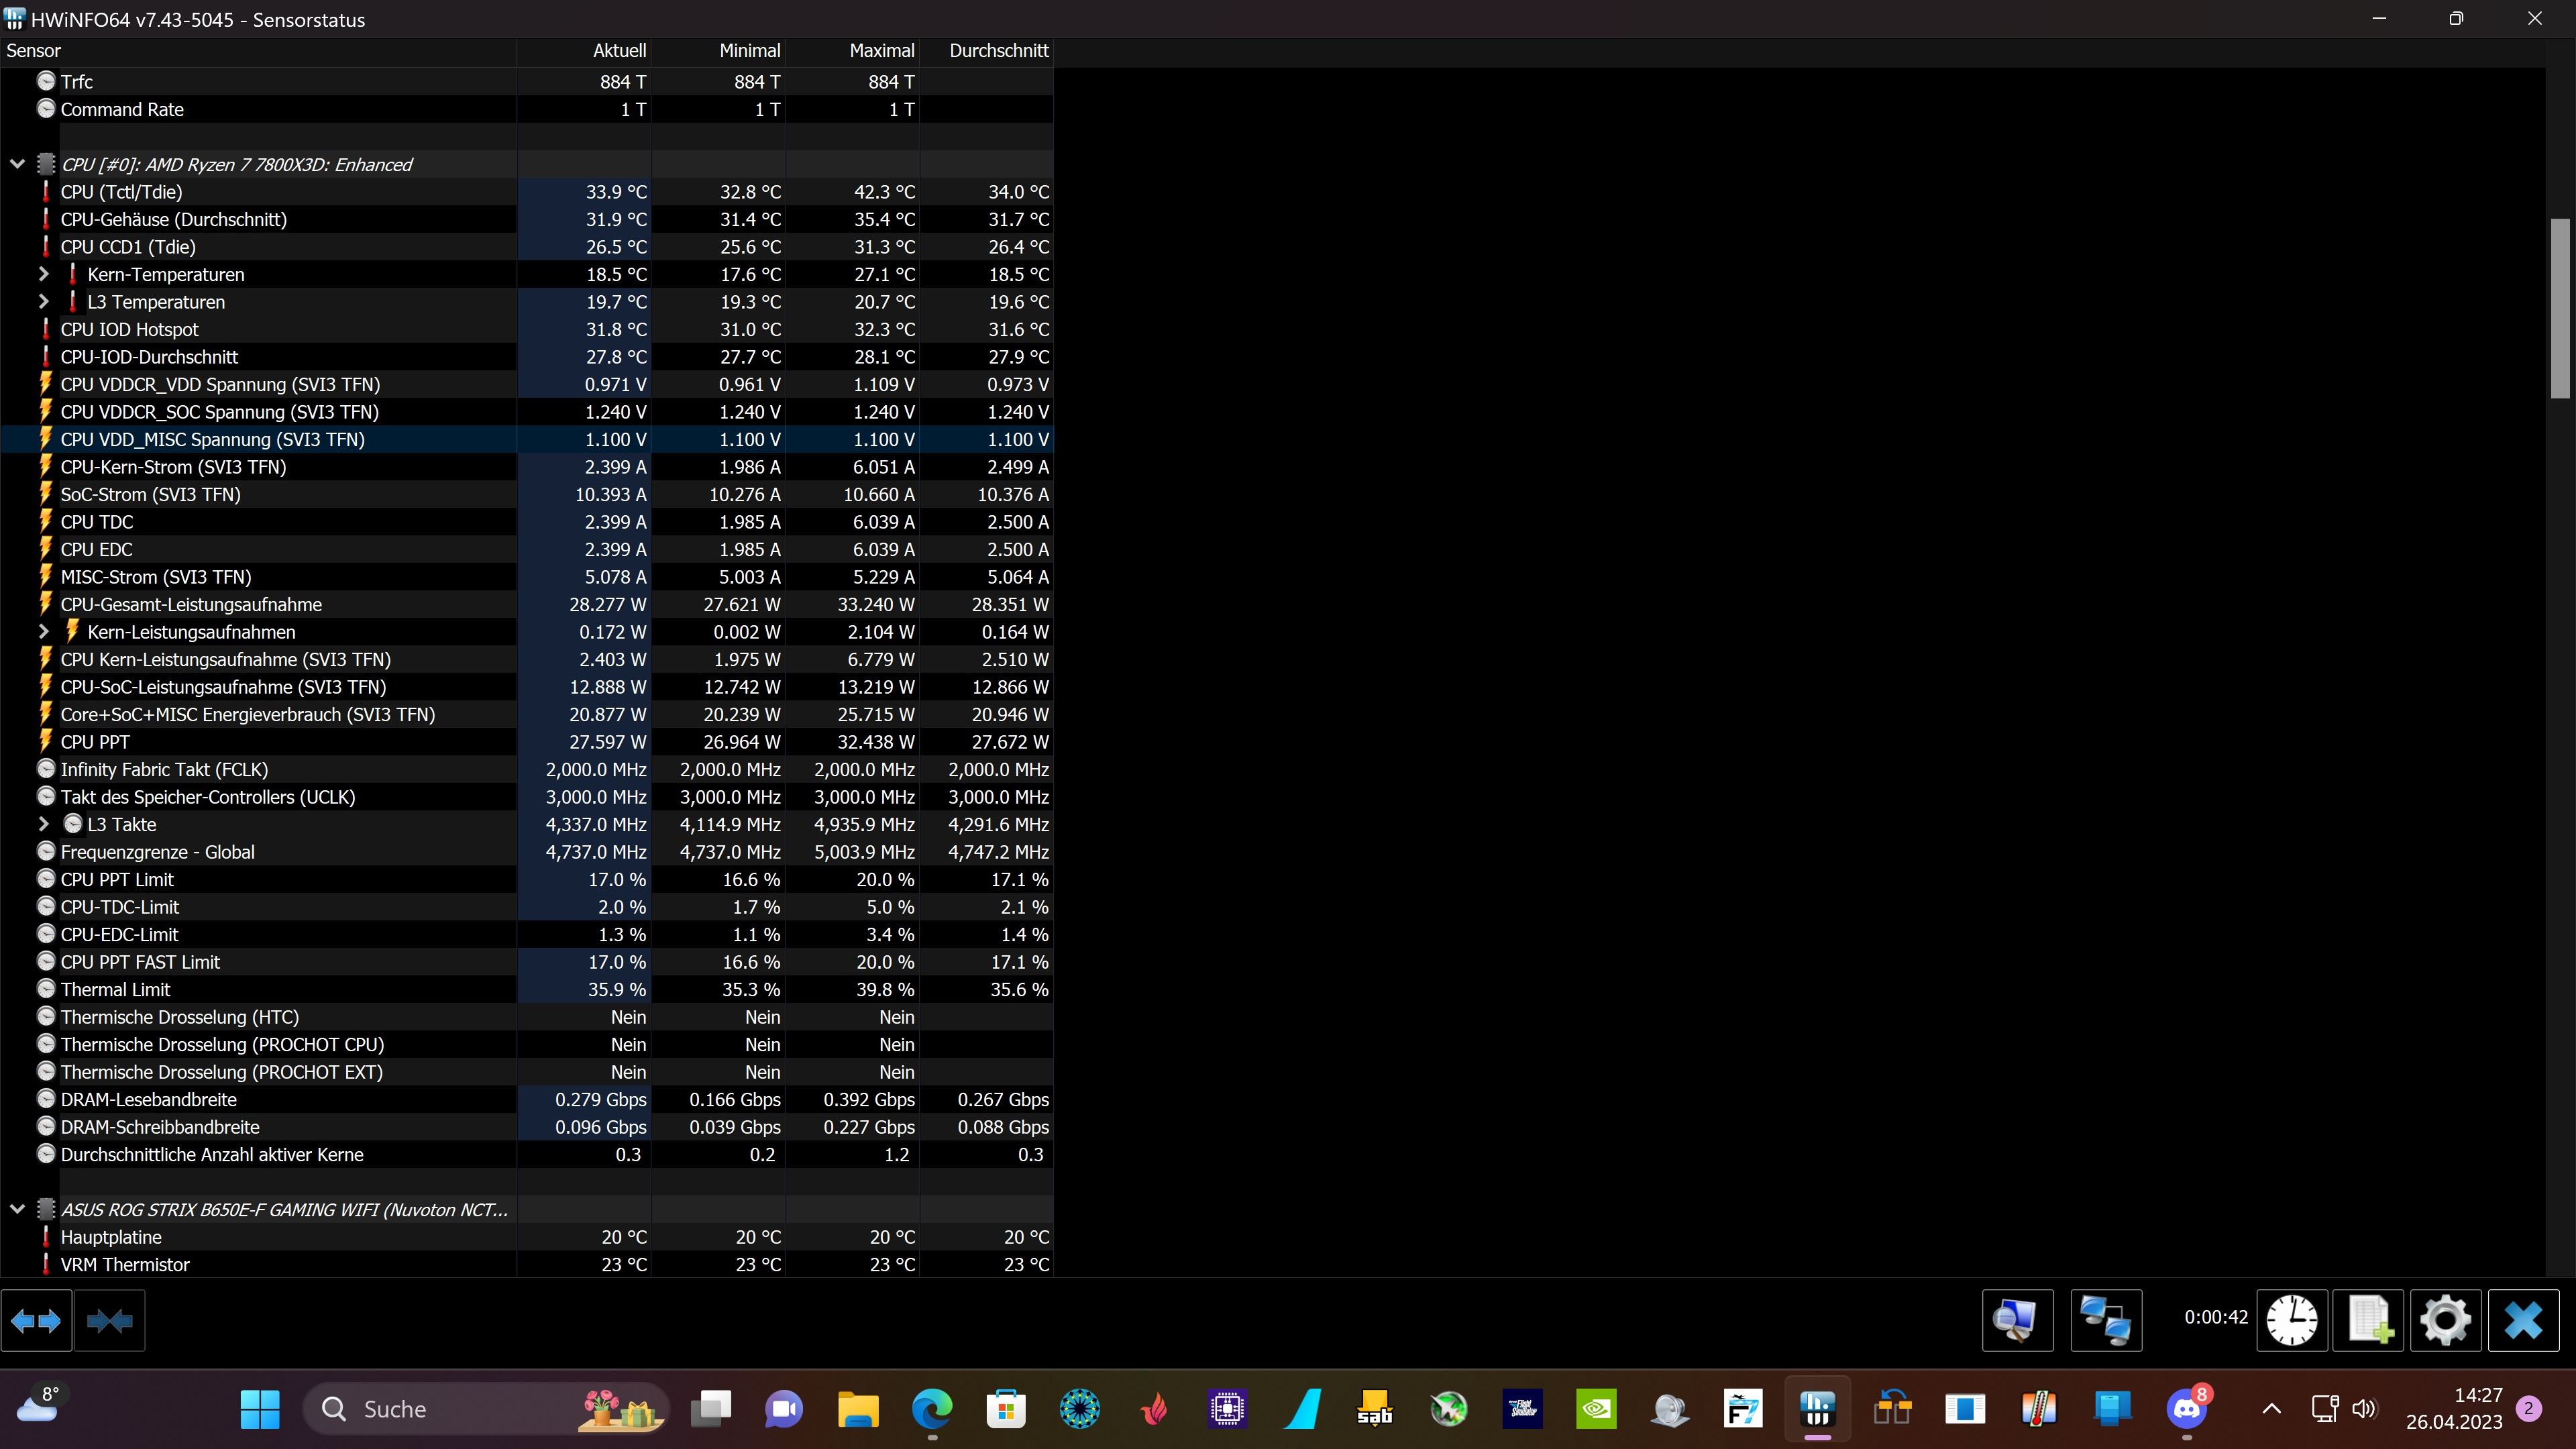The image size is (2576, 1449).
Task: Collapse the CPU [#0] AMD Ryzen 7 7800X3D group
Action: coord(17,164)
